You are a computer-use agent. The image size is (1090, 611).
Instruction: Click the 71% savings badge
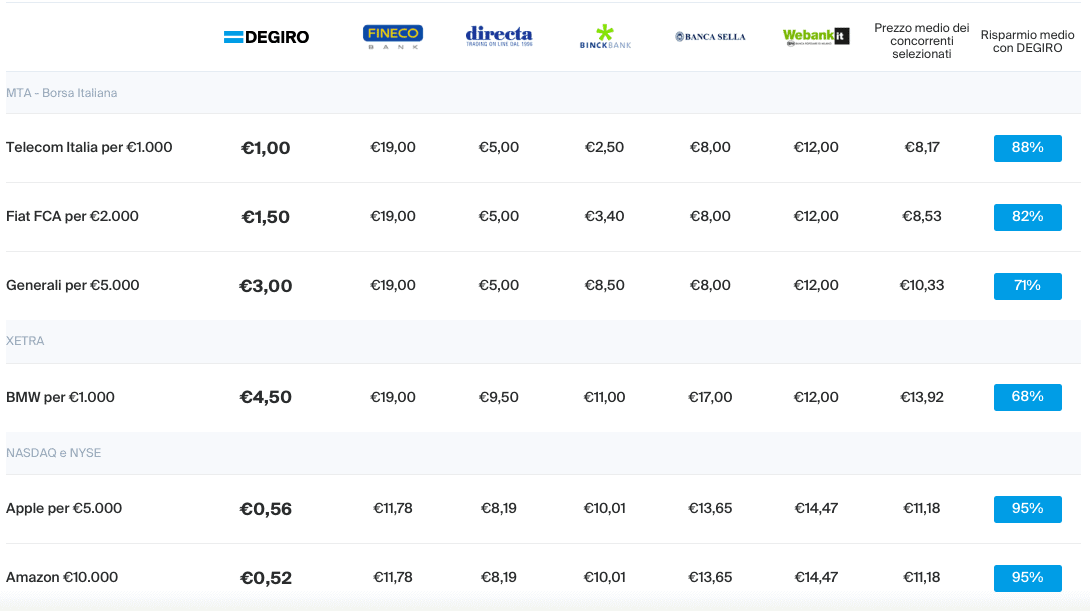click(x=1027, y=286)
